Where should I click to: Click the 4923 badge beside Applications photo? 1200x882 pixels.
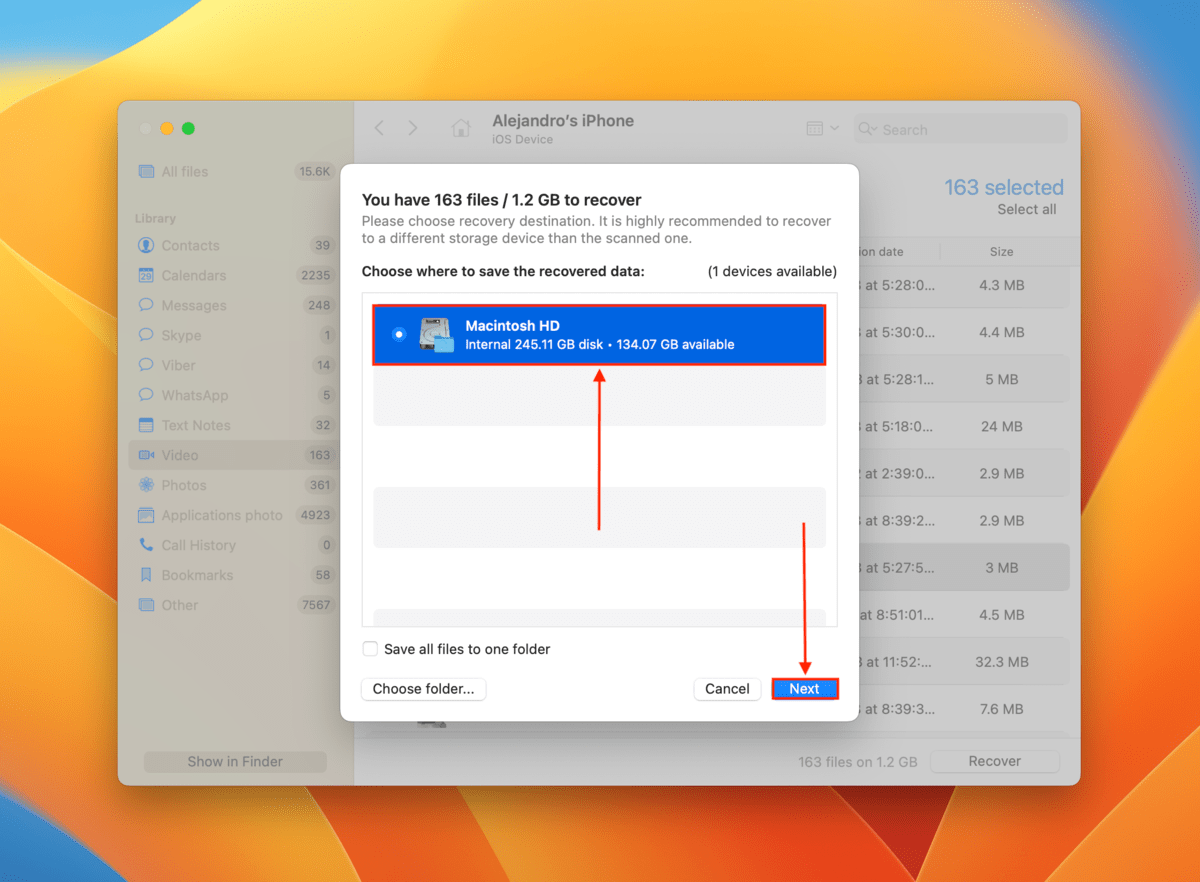[314, 515]
